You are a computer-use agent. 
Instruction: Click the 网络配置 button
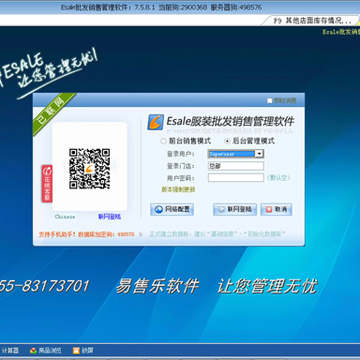pos(172,209)
